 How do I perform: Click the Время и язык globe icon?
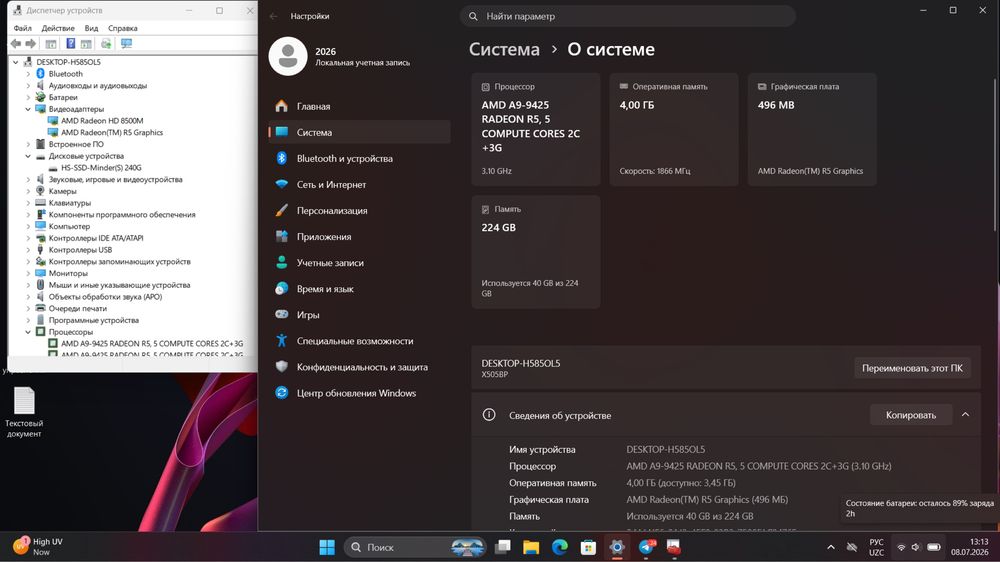282,289
